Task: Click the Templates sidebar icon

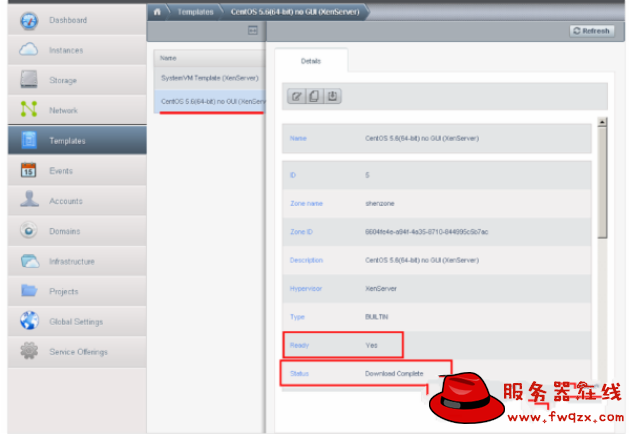Action: [29, 140]
